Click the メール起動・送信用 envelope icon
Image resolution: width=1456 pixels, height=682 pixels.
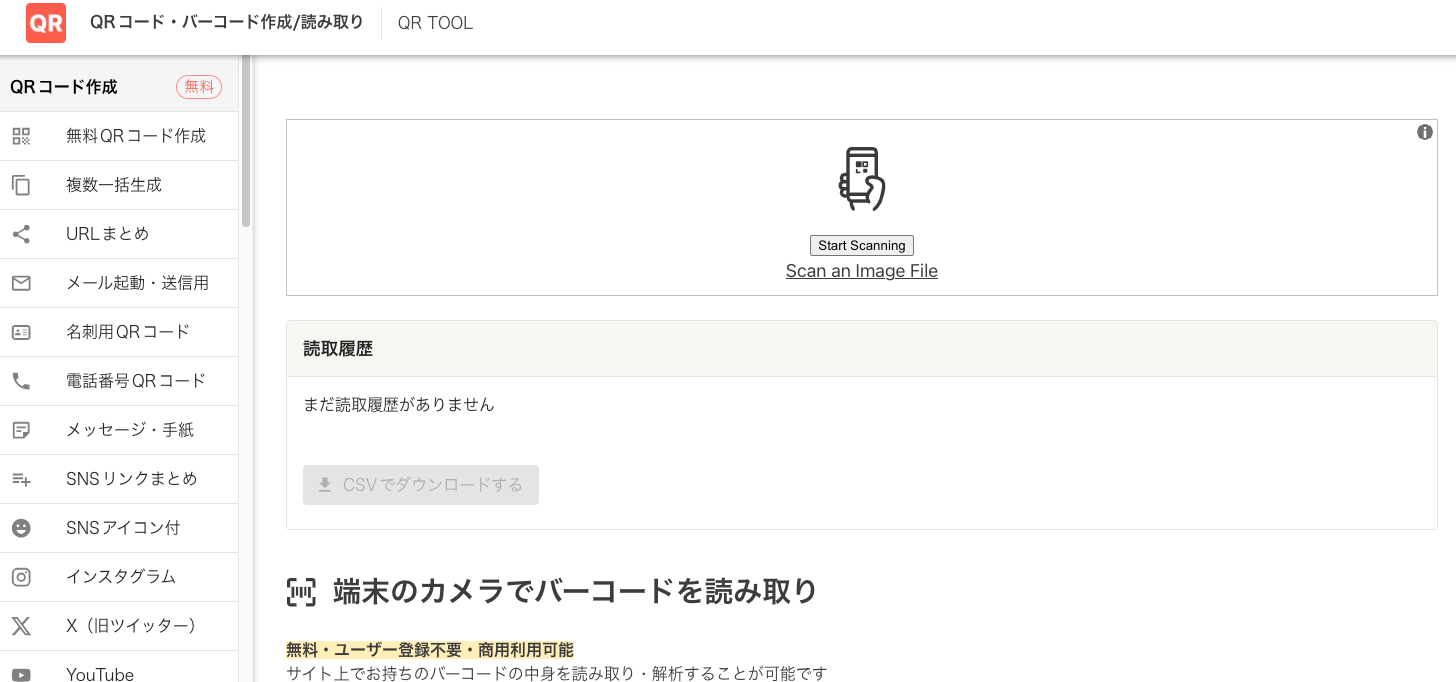point(21,283)
